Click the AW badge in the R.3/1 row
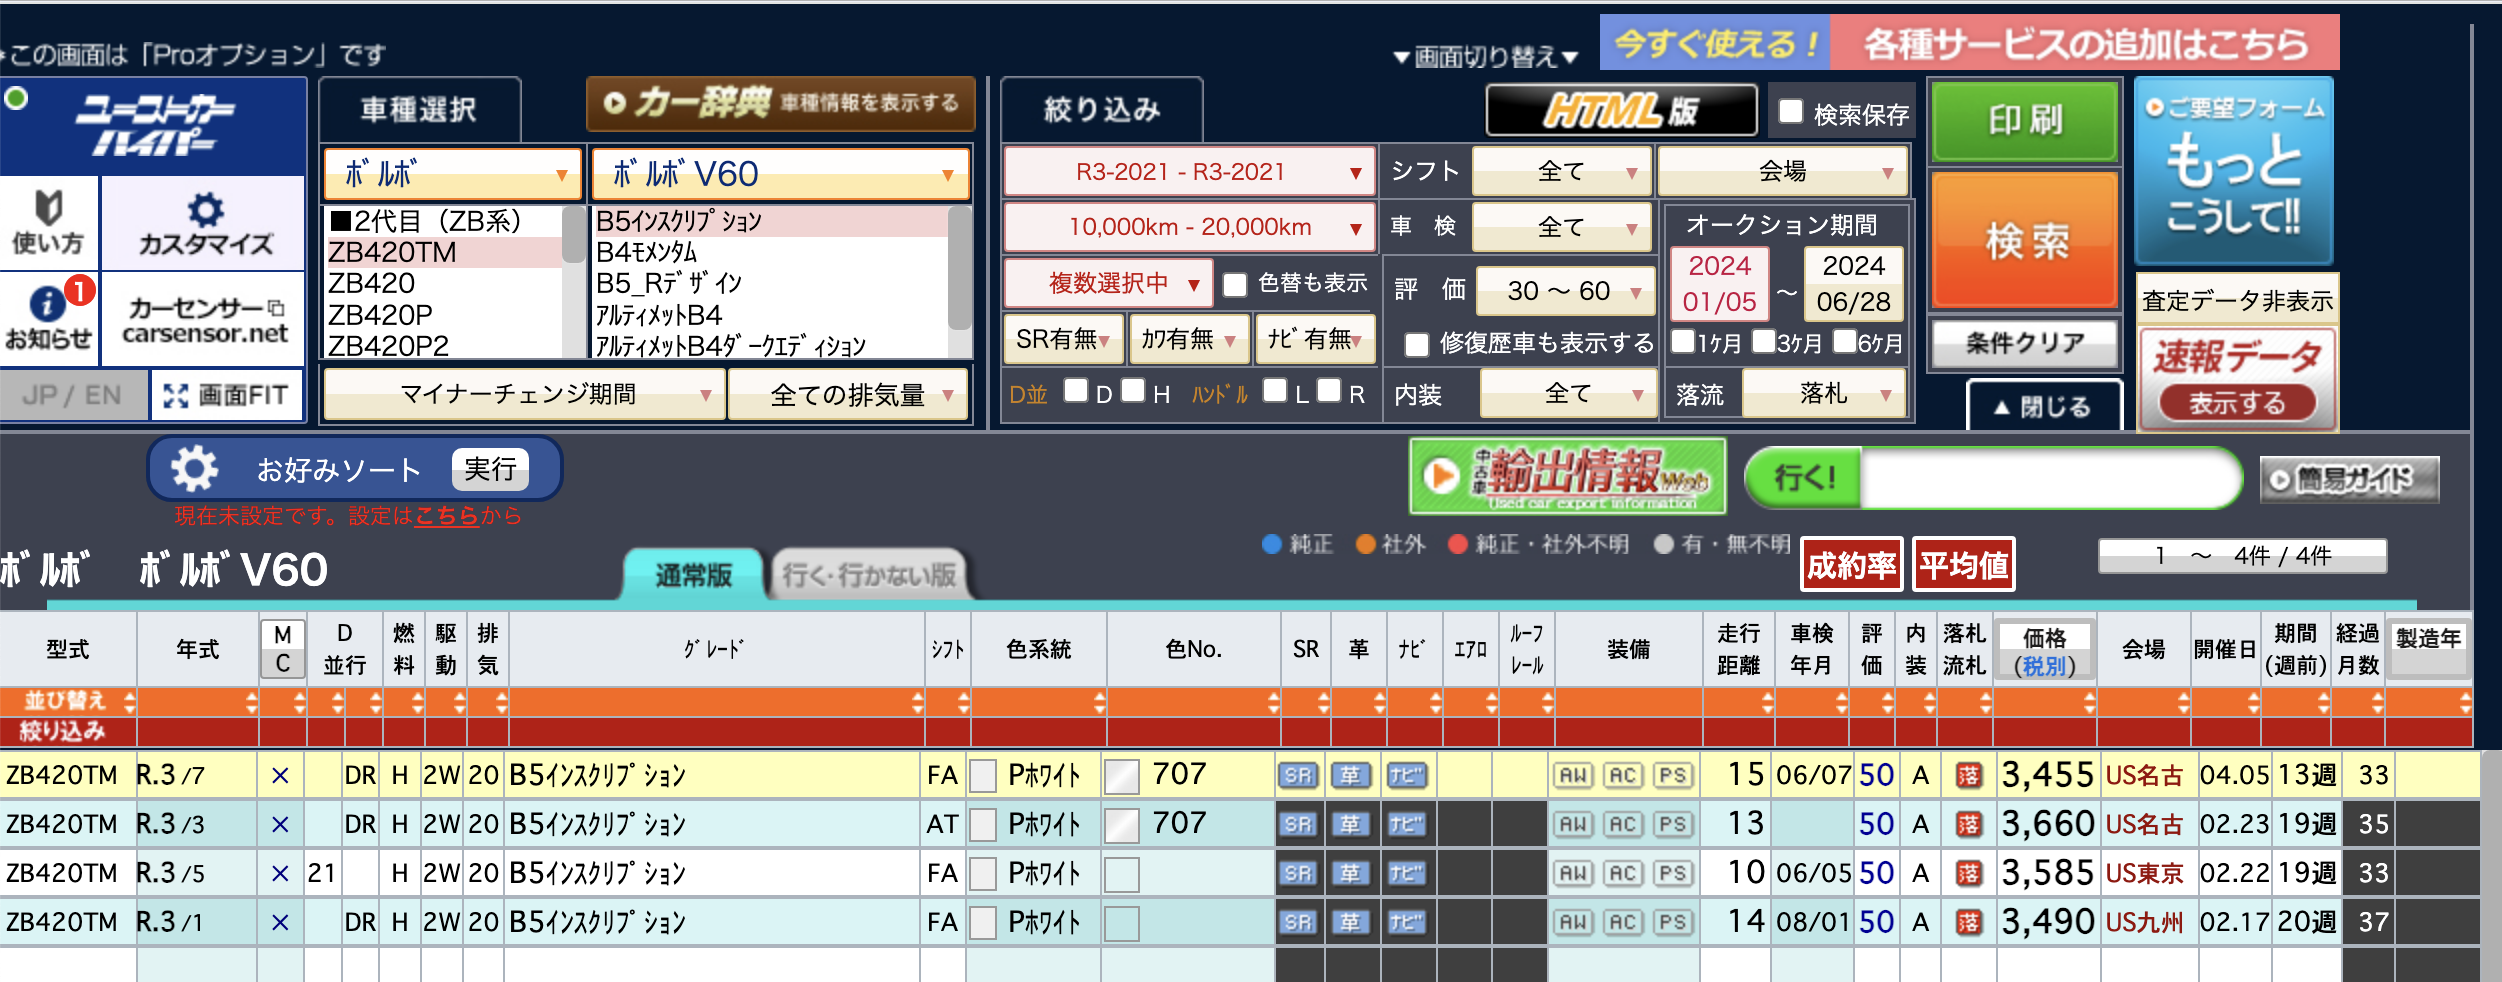 coord(1572,922)
